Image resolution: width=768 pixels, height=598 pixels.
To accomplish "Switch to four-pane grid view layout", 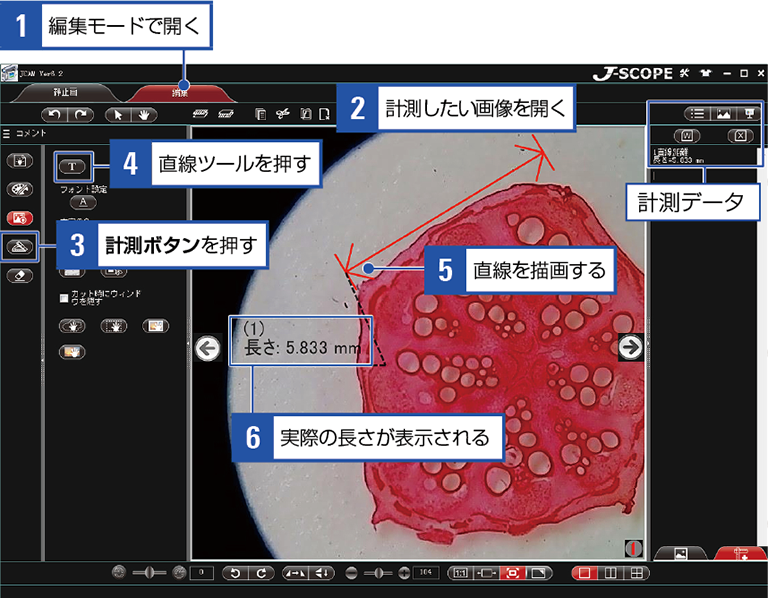I will click(635, 573).
